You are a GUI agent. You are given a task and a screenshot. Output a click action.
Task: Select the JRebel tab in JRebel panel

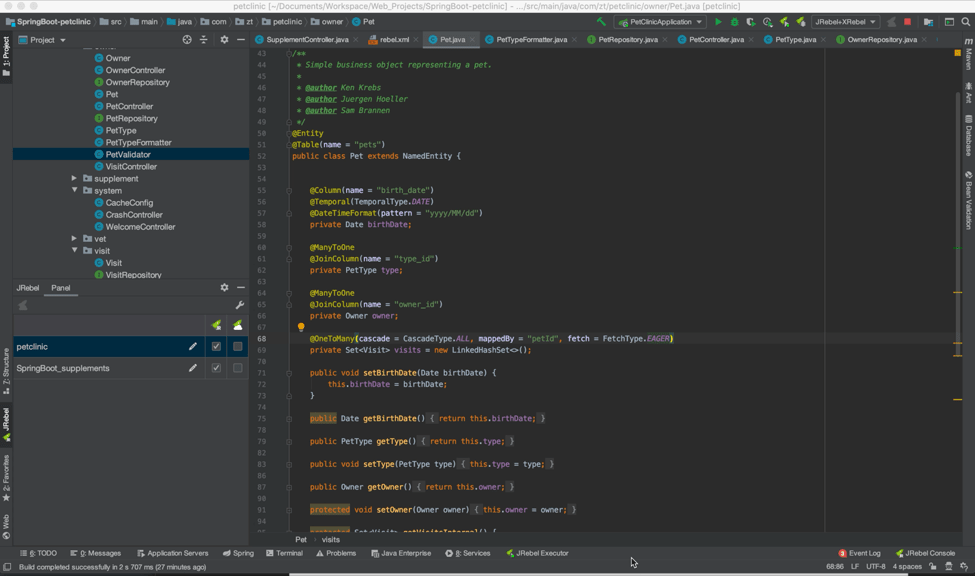(27, 288)
